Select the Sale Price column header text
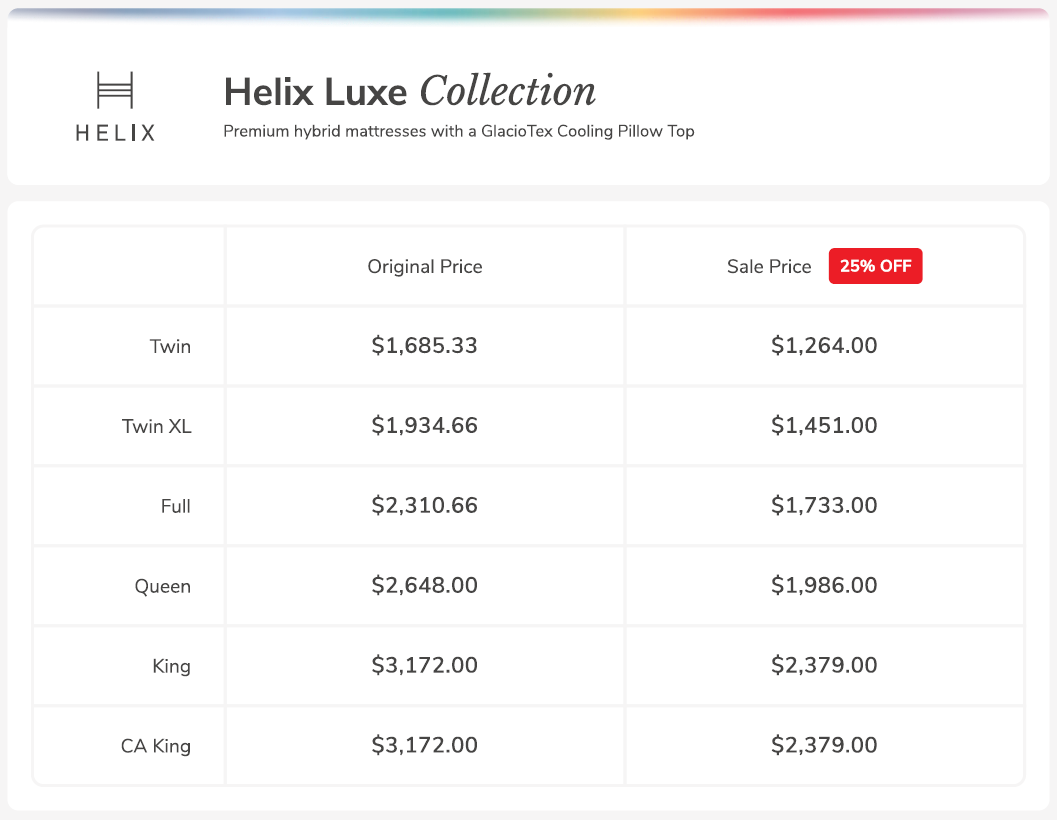Viewport: 1057px width, 820px height. pyautogui.click(x=769, y=267)
